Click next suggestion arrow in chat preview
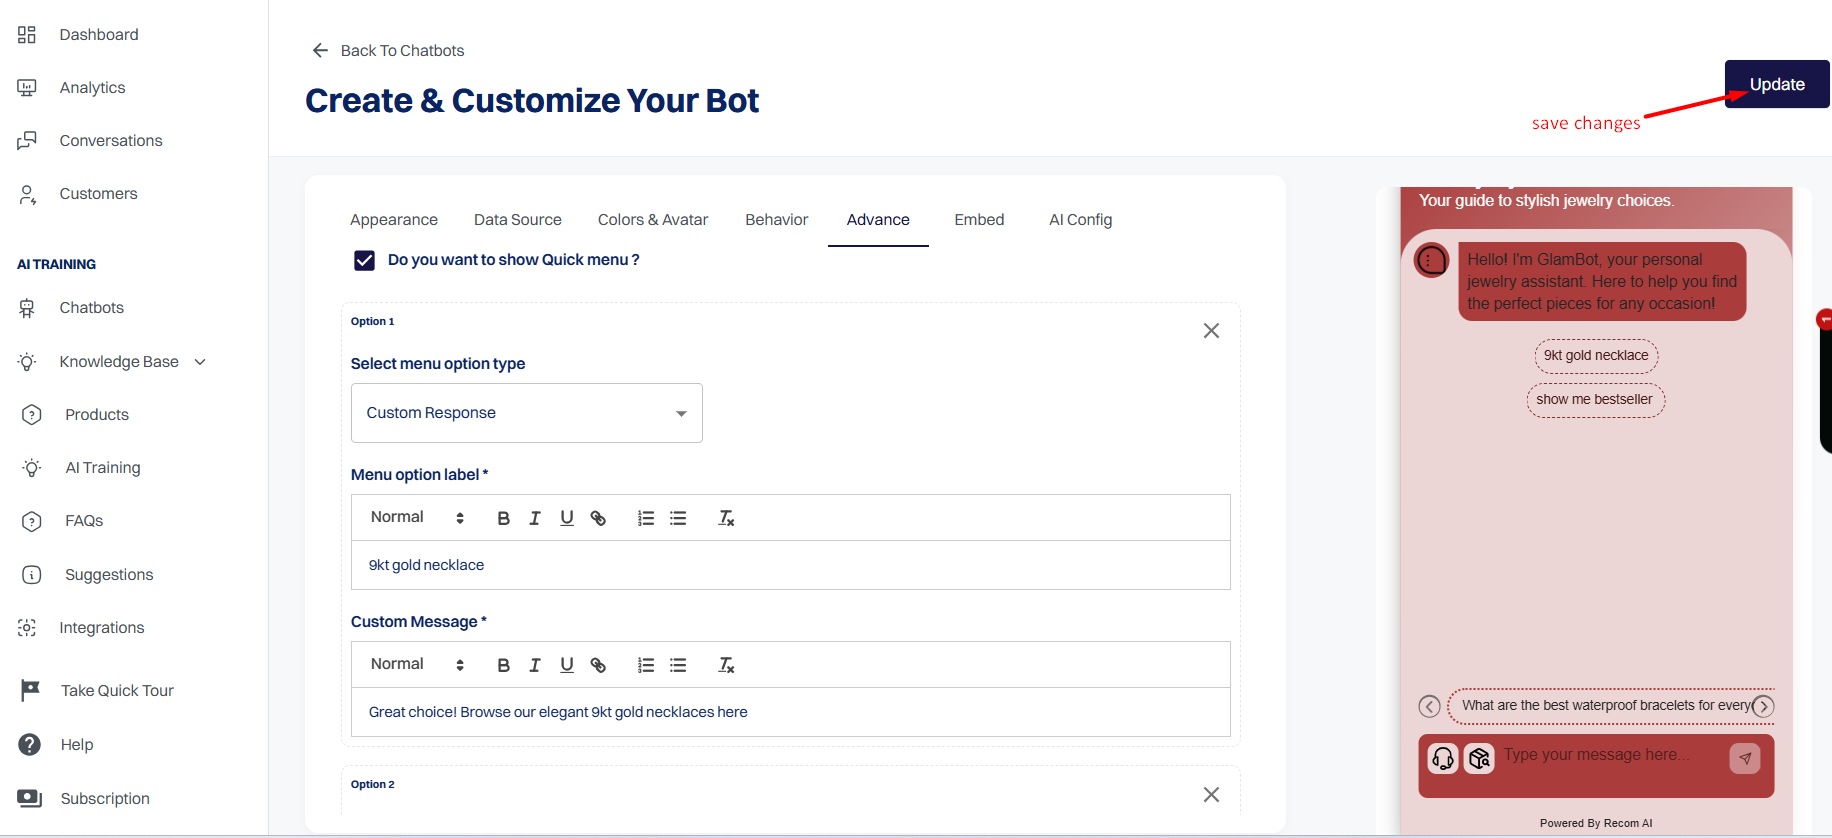The width and height of the screenshot is (1832, 838). pyautogui.click(x=1764, y=707)
